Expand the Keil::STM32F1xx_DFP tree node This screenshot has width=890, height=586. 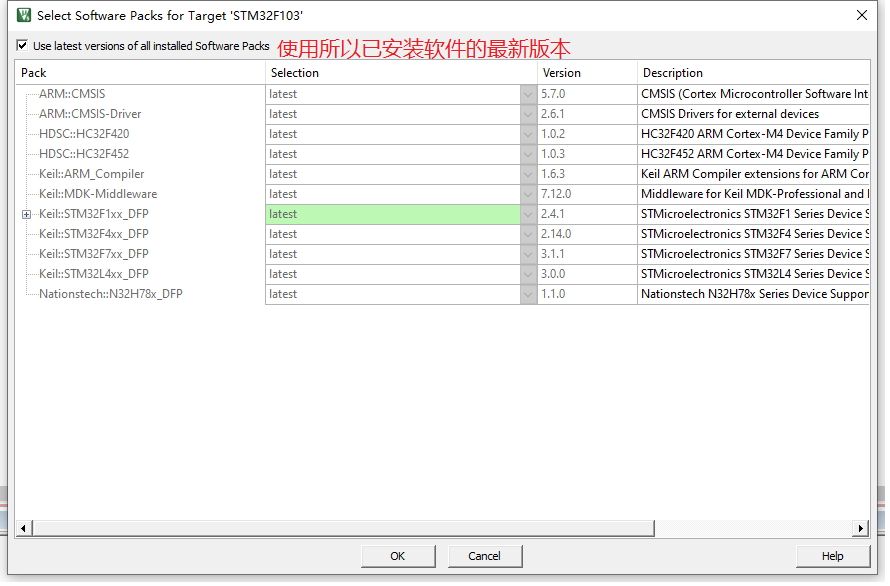pos(26,215)
